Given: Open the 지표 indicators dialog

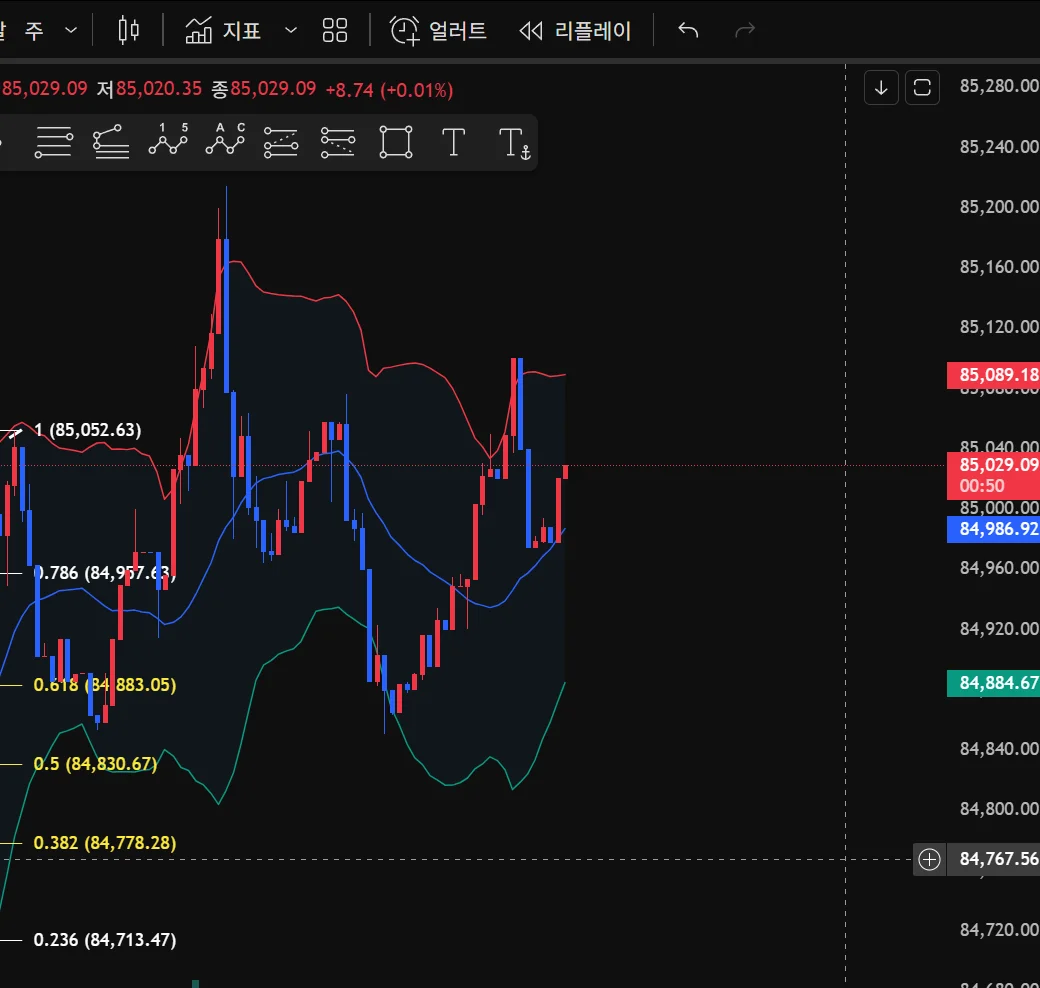Looking at the screenshot, I should pyautogui.click(x=223, y=31).
